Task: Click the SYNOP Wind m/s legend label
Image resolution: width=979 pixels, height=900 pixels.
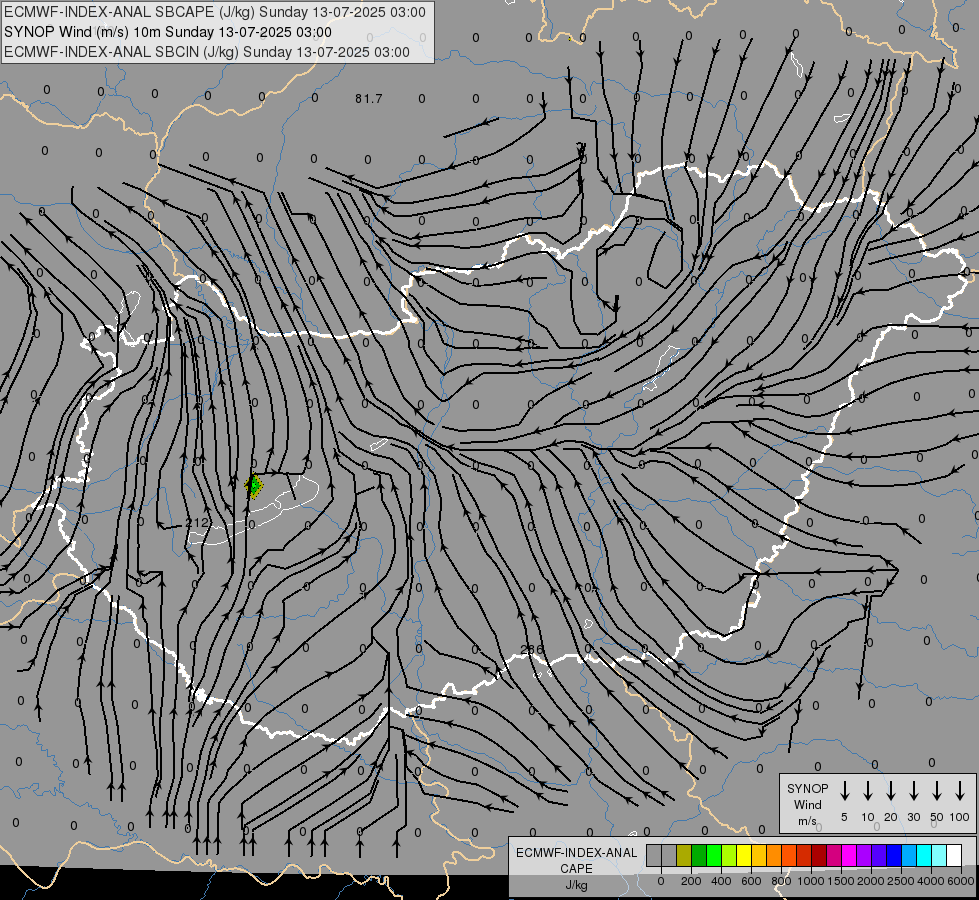Action: [807, 804]
